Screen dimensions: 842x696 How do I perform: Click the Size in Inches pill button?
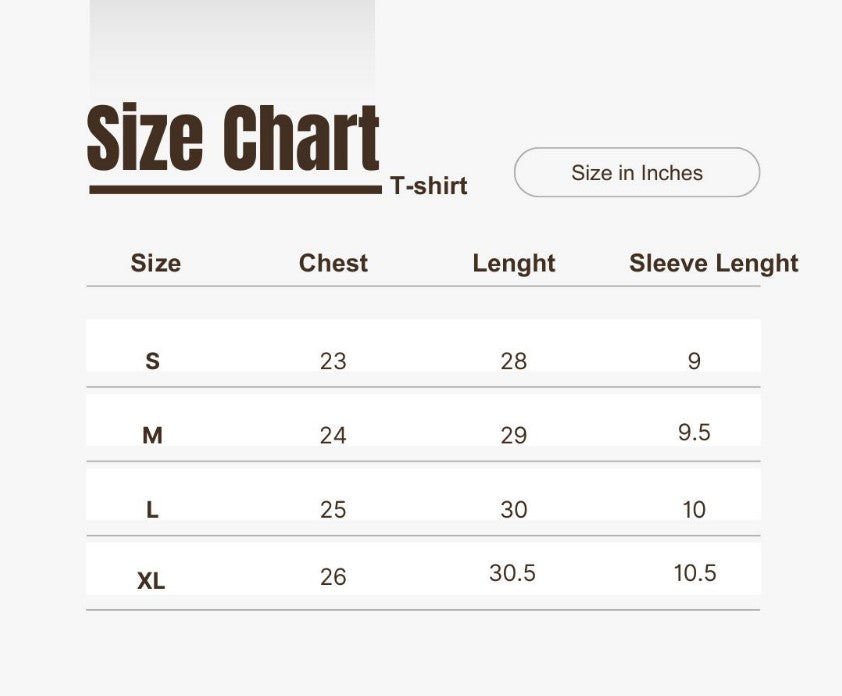tap(637, 173)
